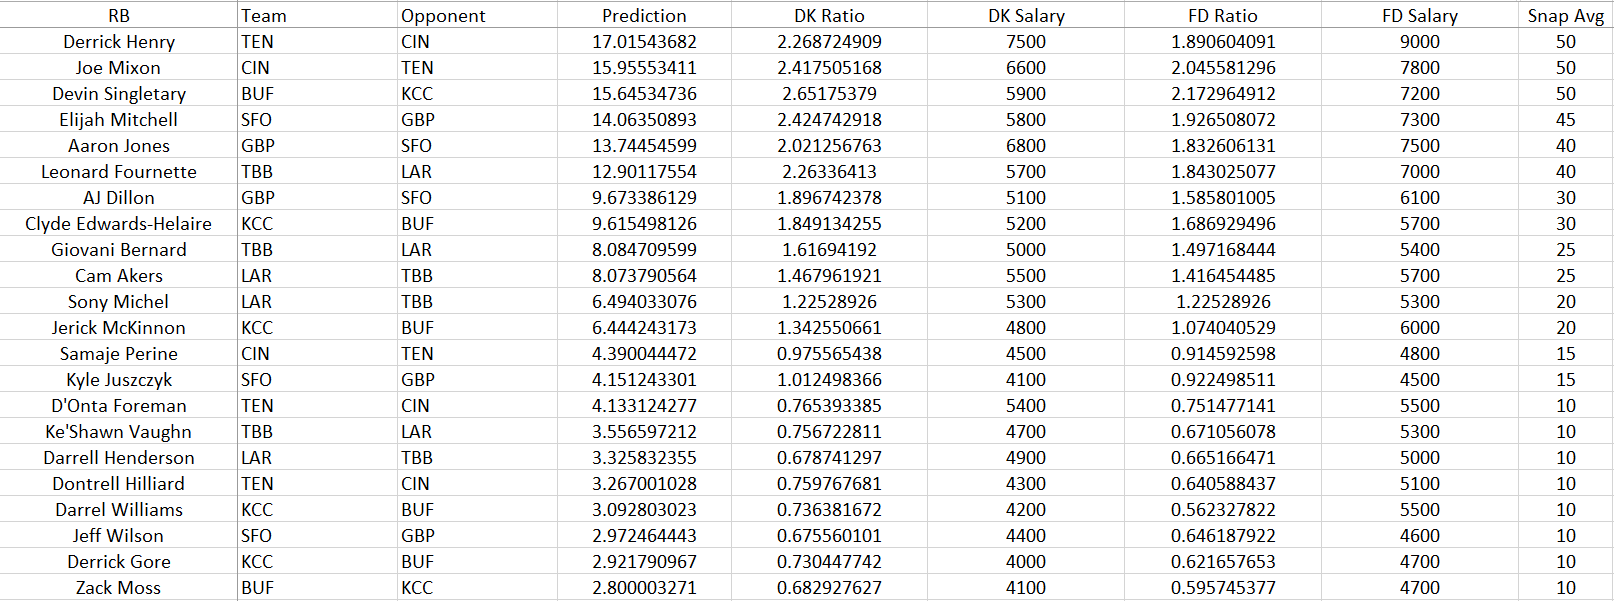Click the Snap Avg header cell

pyautogui.click(x=1566, y=15)
